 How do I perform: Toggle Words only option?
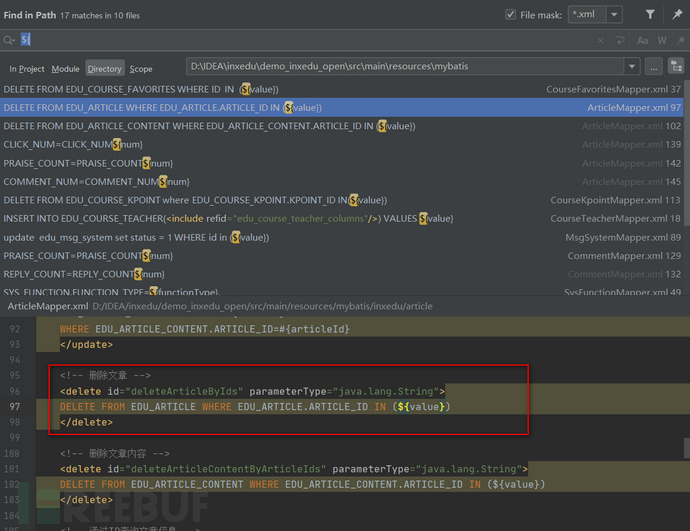pos(661,40)
